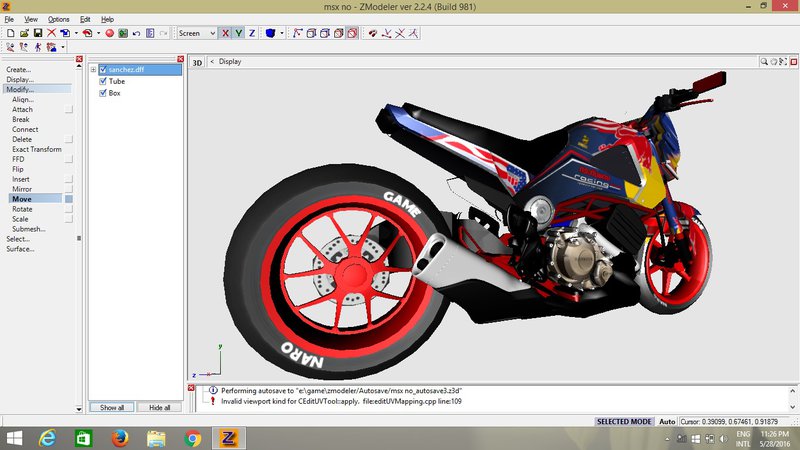Open the green textures browser icon
This screenshot has height=450, width=800.
[x=123, y=33]
